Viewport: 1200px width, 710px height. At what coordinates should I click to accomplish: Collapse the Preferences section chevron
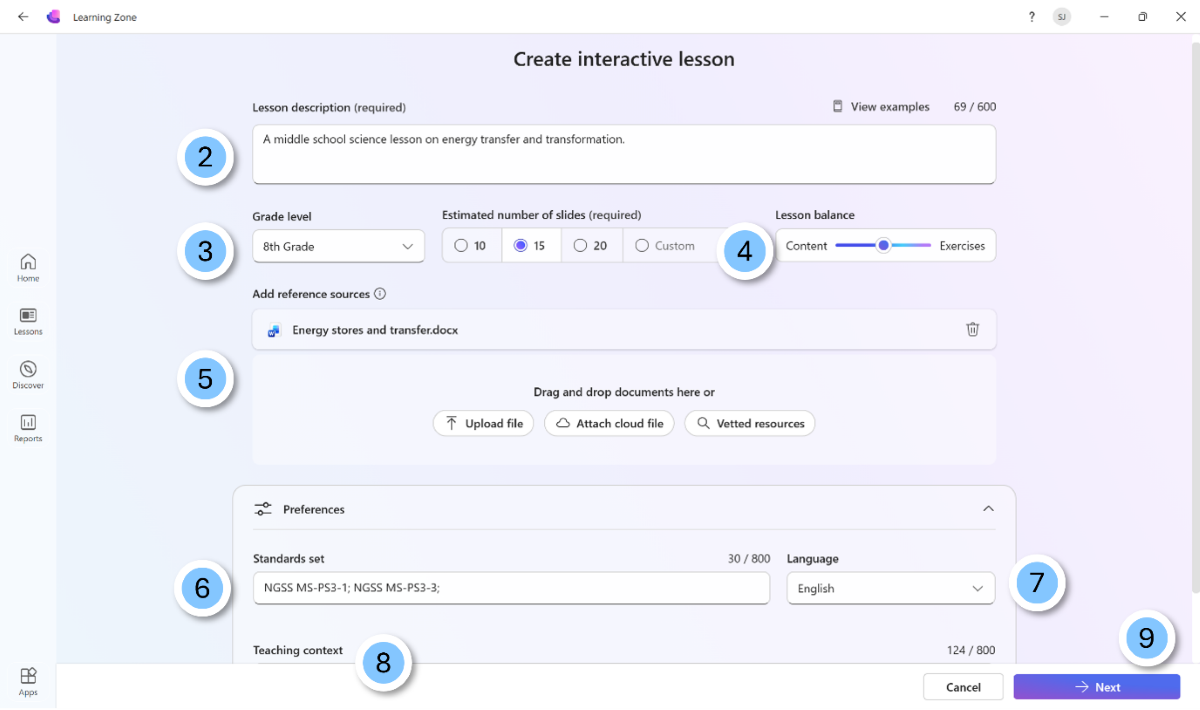[x=988, y=509]
